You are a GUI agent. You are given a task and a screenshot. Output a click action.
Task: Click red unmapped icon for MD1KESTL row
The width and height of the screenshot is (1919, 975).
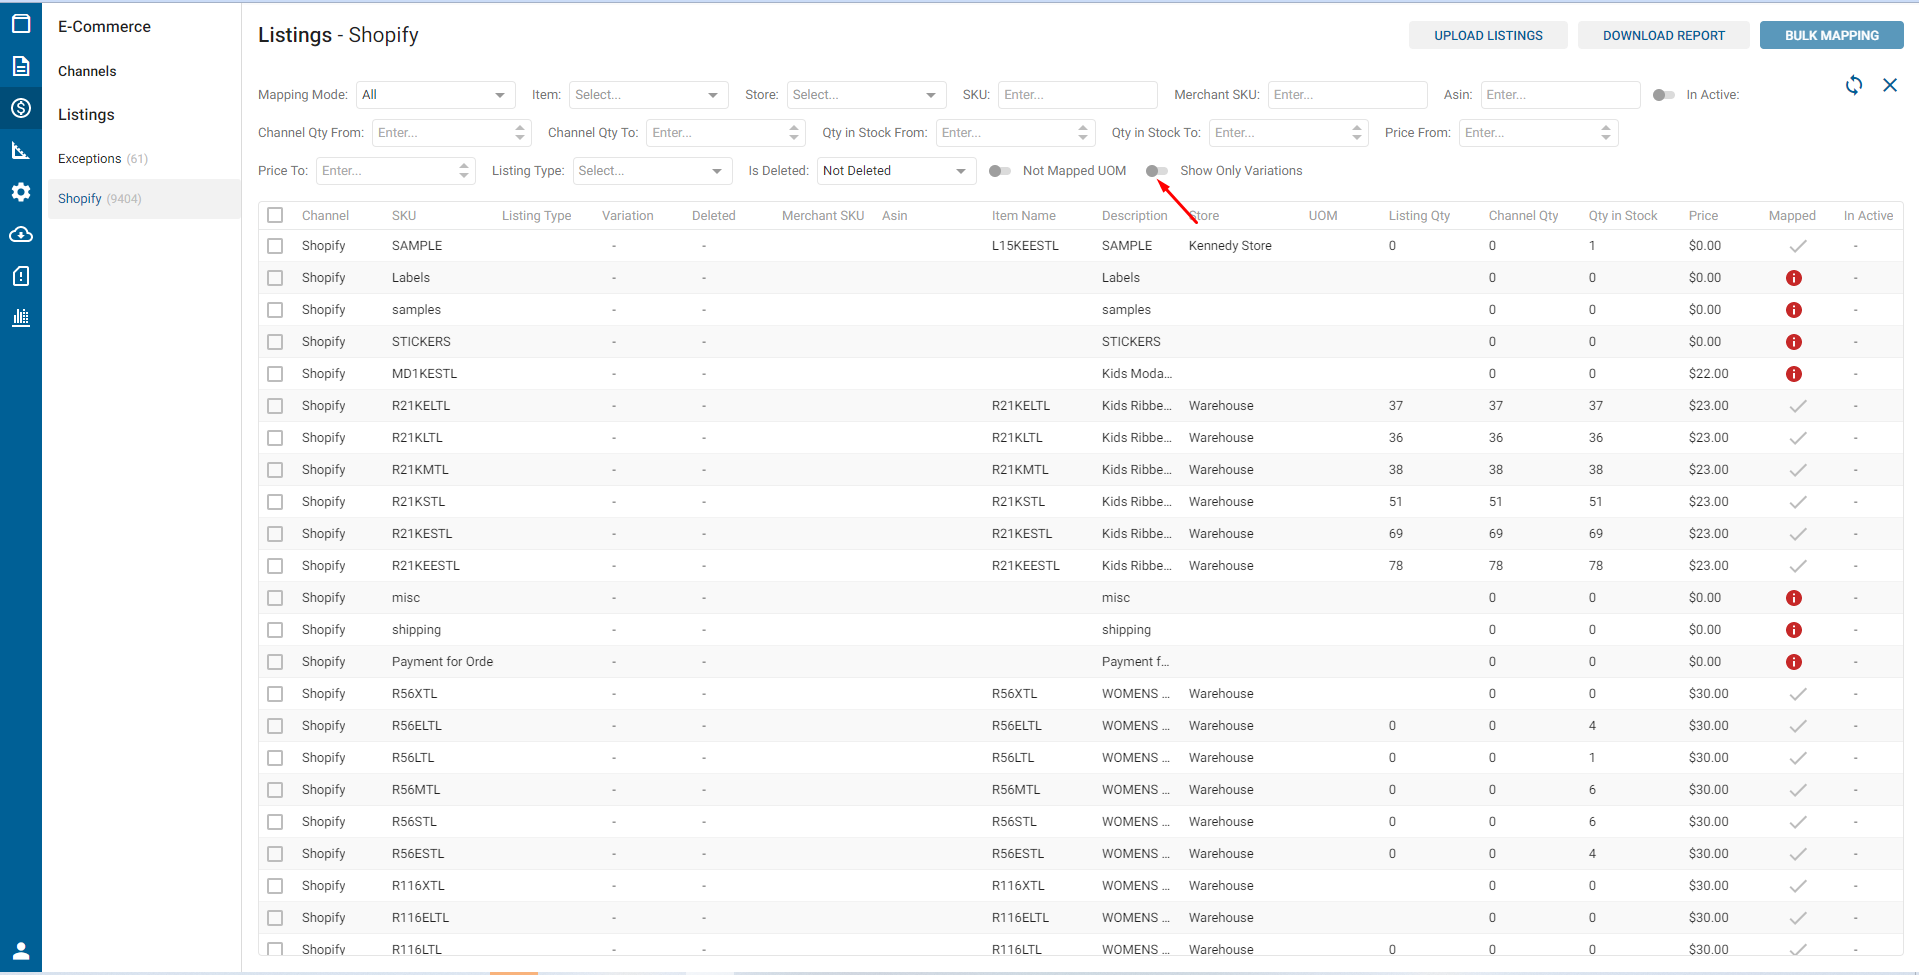coord(1794,374)
